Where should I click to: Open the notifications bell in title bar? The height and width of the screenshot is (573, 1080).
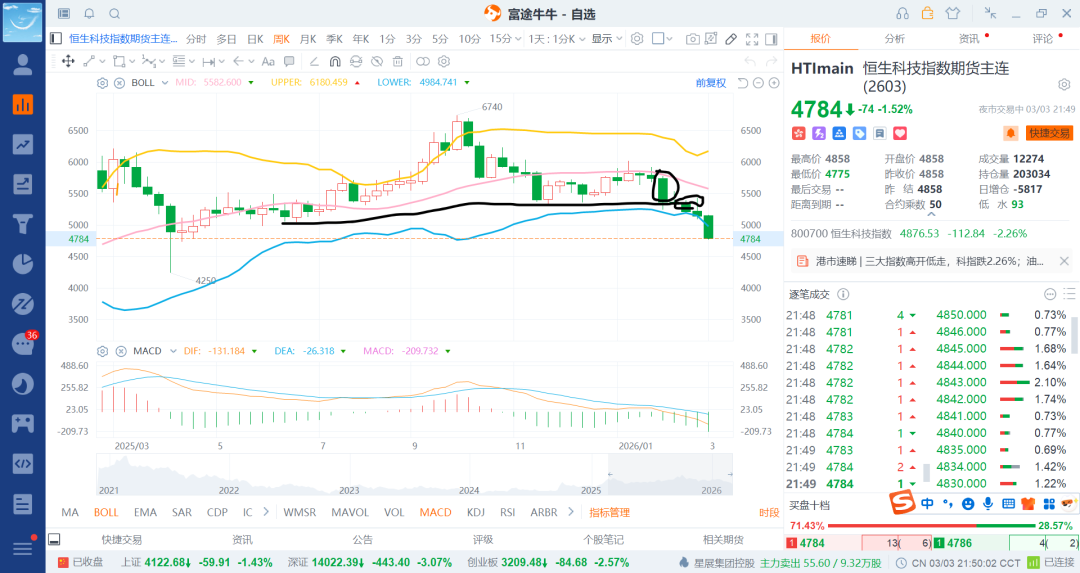point(90,14)
